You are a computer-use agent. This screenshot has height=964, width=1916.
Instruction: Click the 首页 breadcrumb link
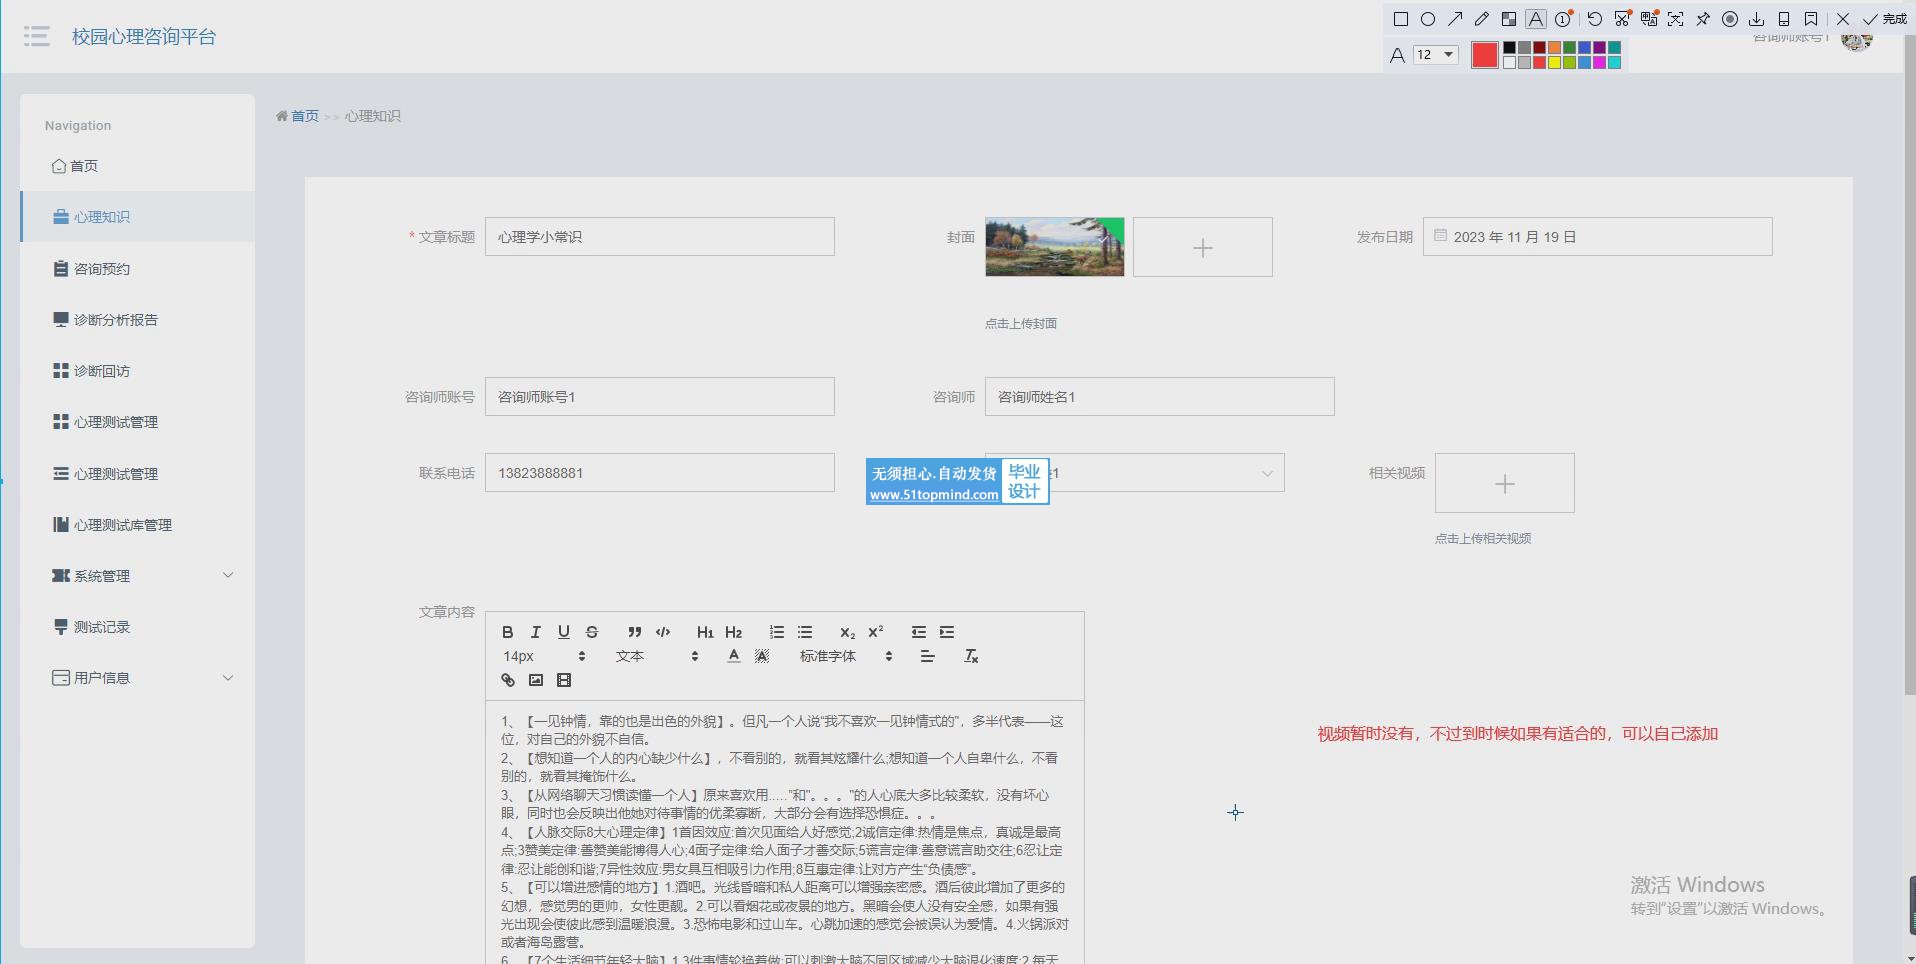click(304, 116)
